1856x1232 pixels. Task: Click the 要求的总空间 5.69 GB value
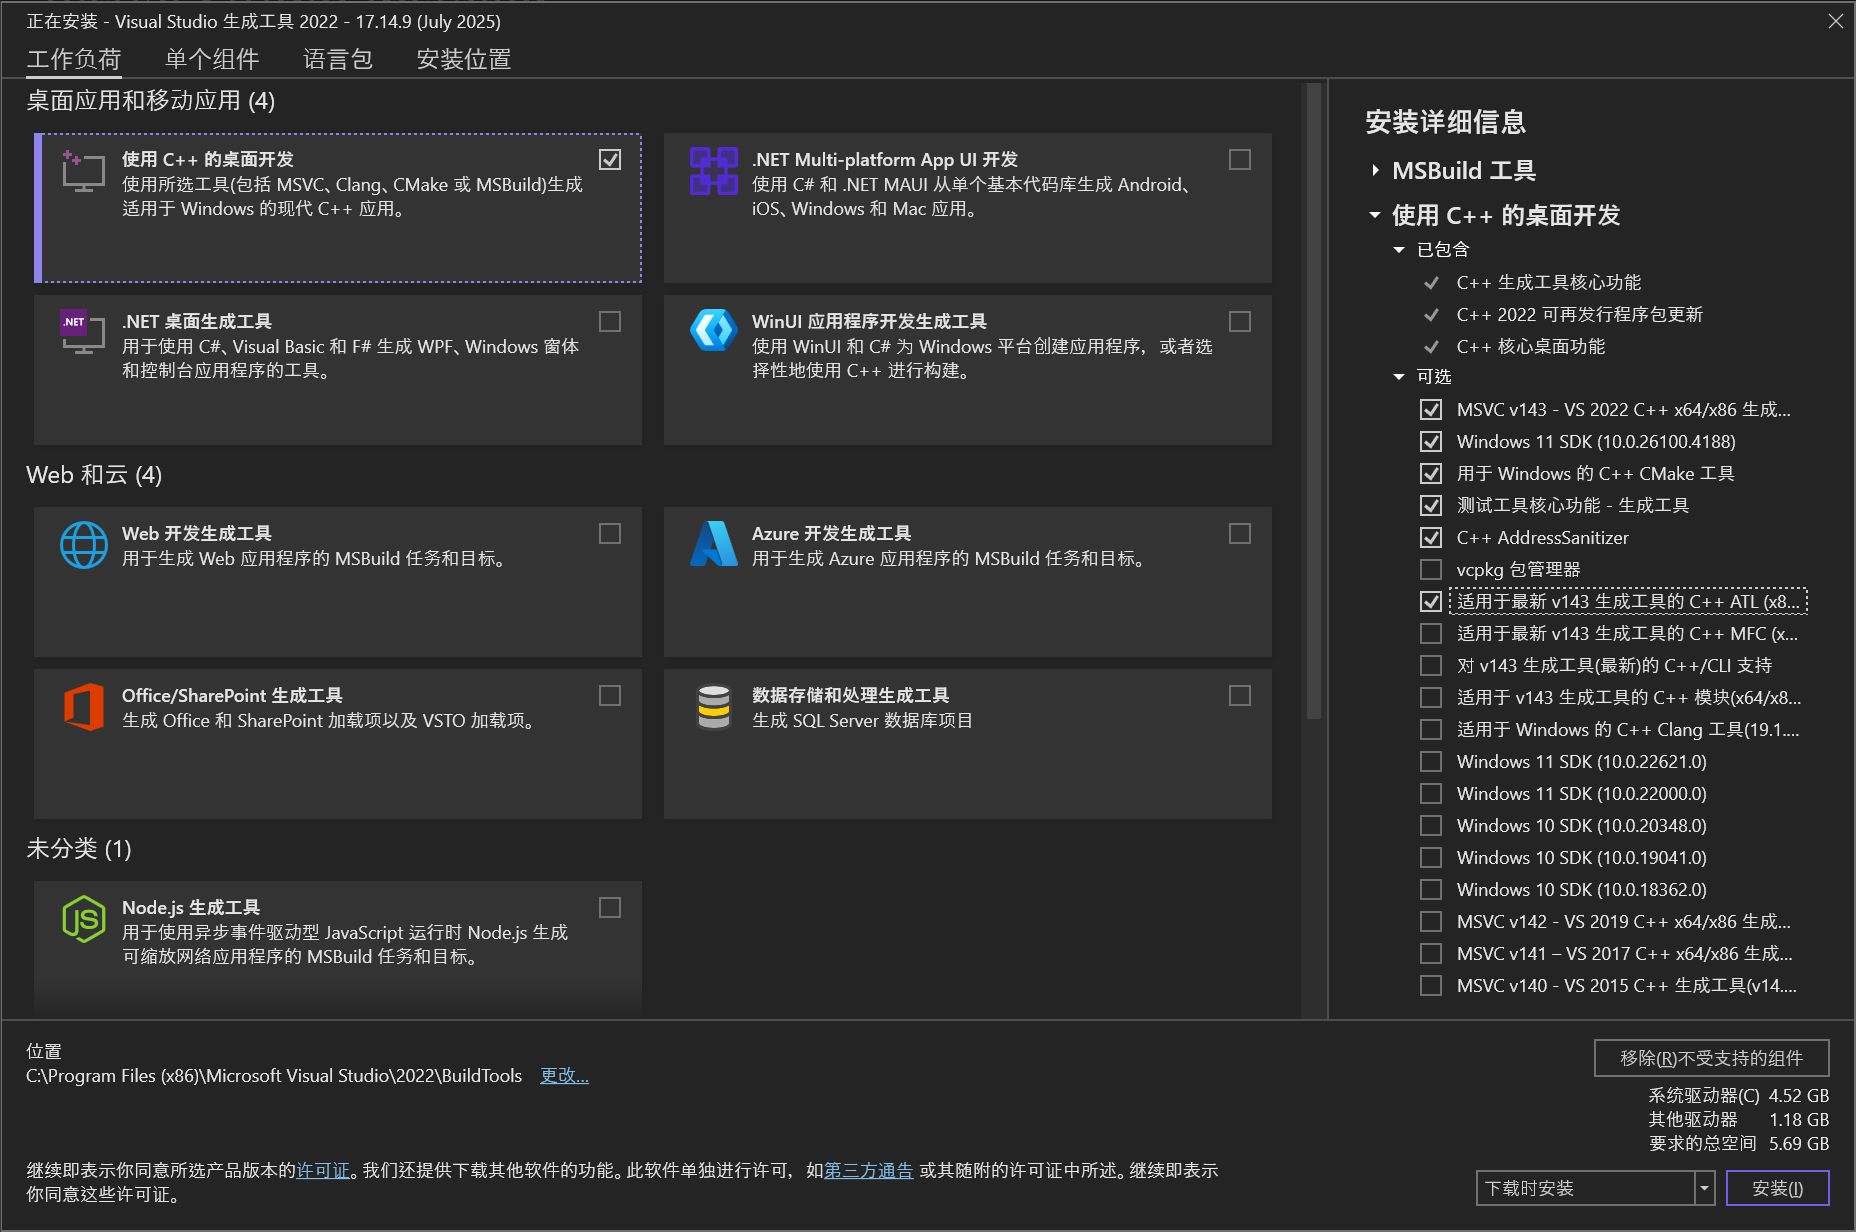tap(1799, 1144)
